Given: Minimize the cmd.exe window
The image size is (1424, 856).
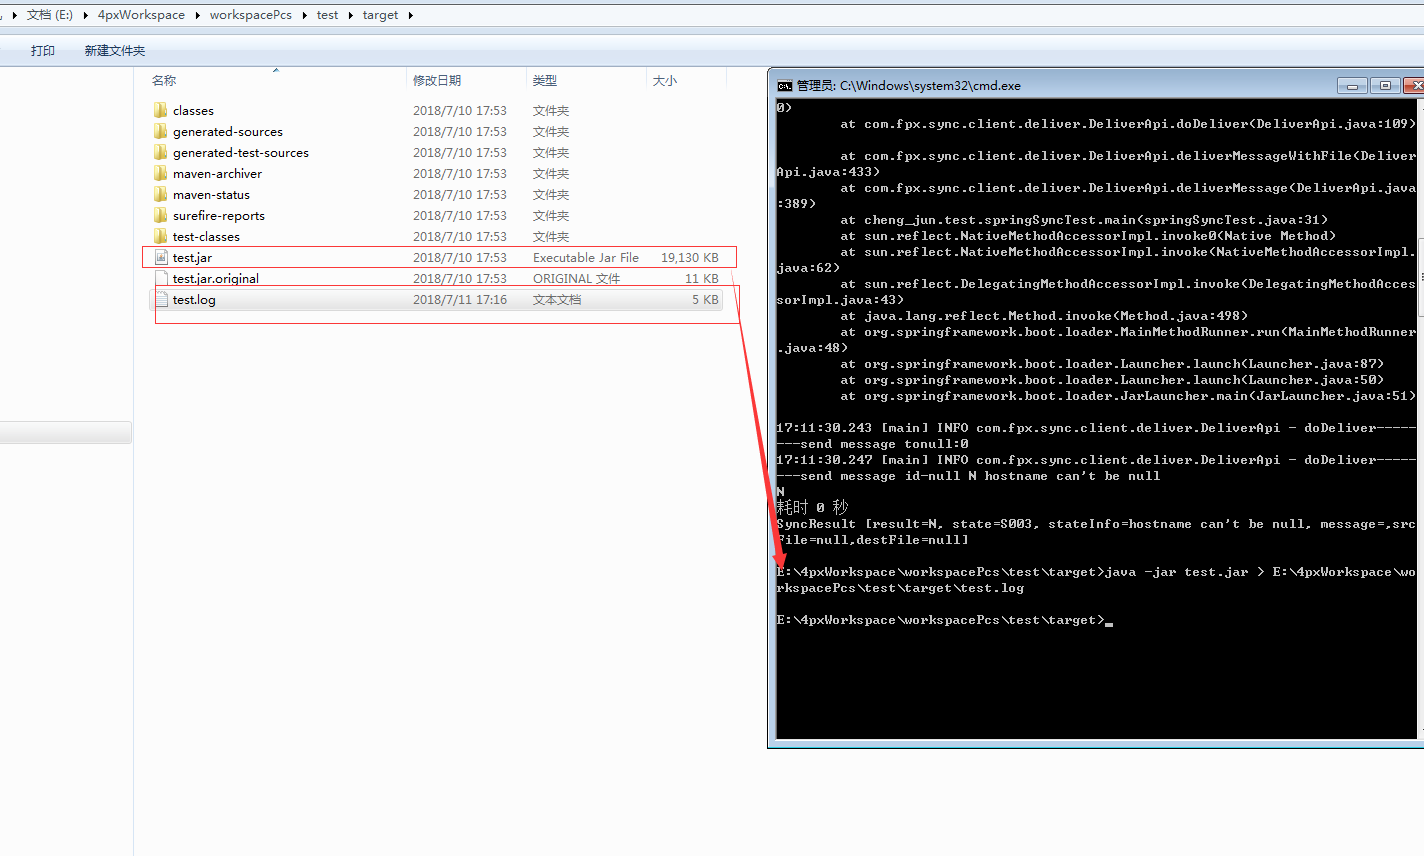Looking at the screenshot, I should [x=1352, y=86].
